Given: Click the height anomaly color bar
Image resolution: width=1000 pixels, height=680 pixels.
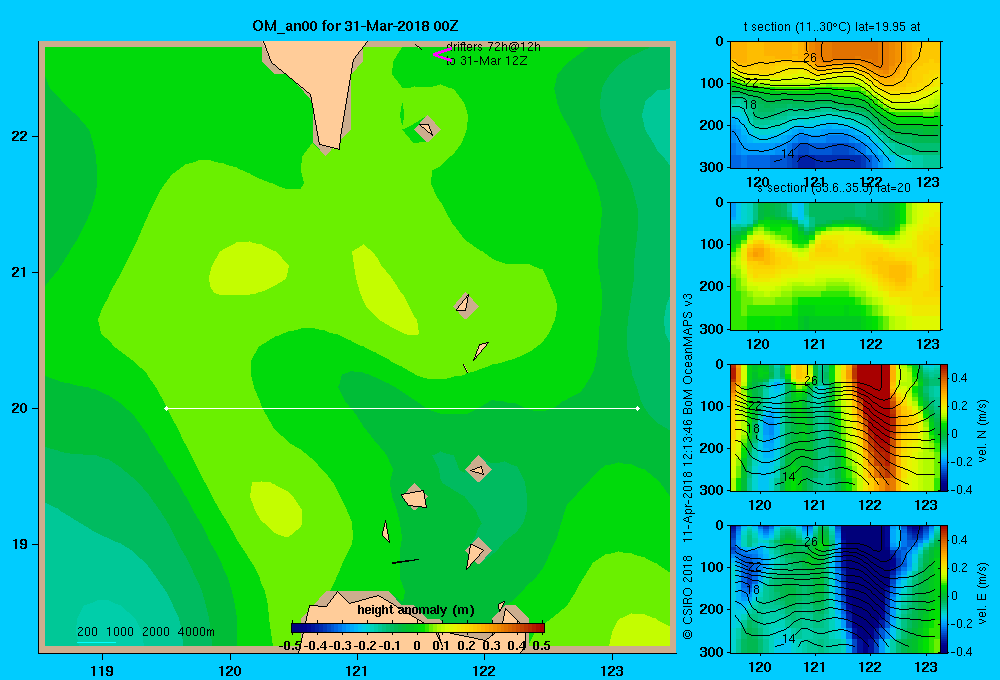Looking at the screenshot, I should tap(418, 628).
